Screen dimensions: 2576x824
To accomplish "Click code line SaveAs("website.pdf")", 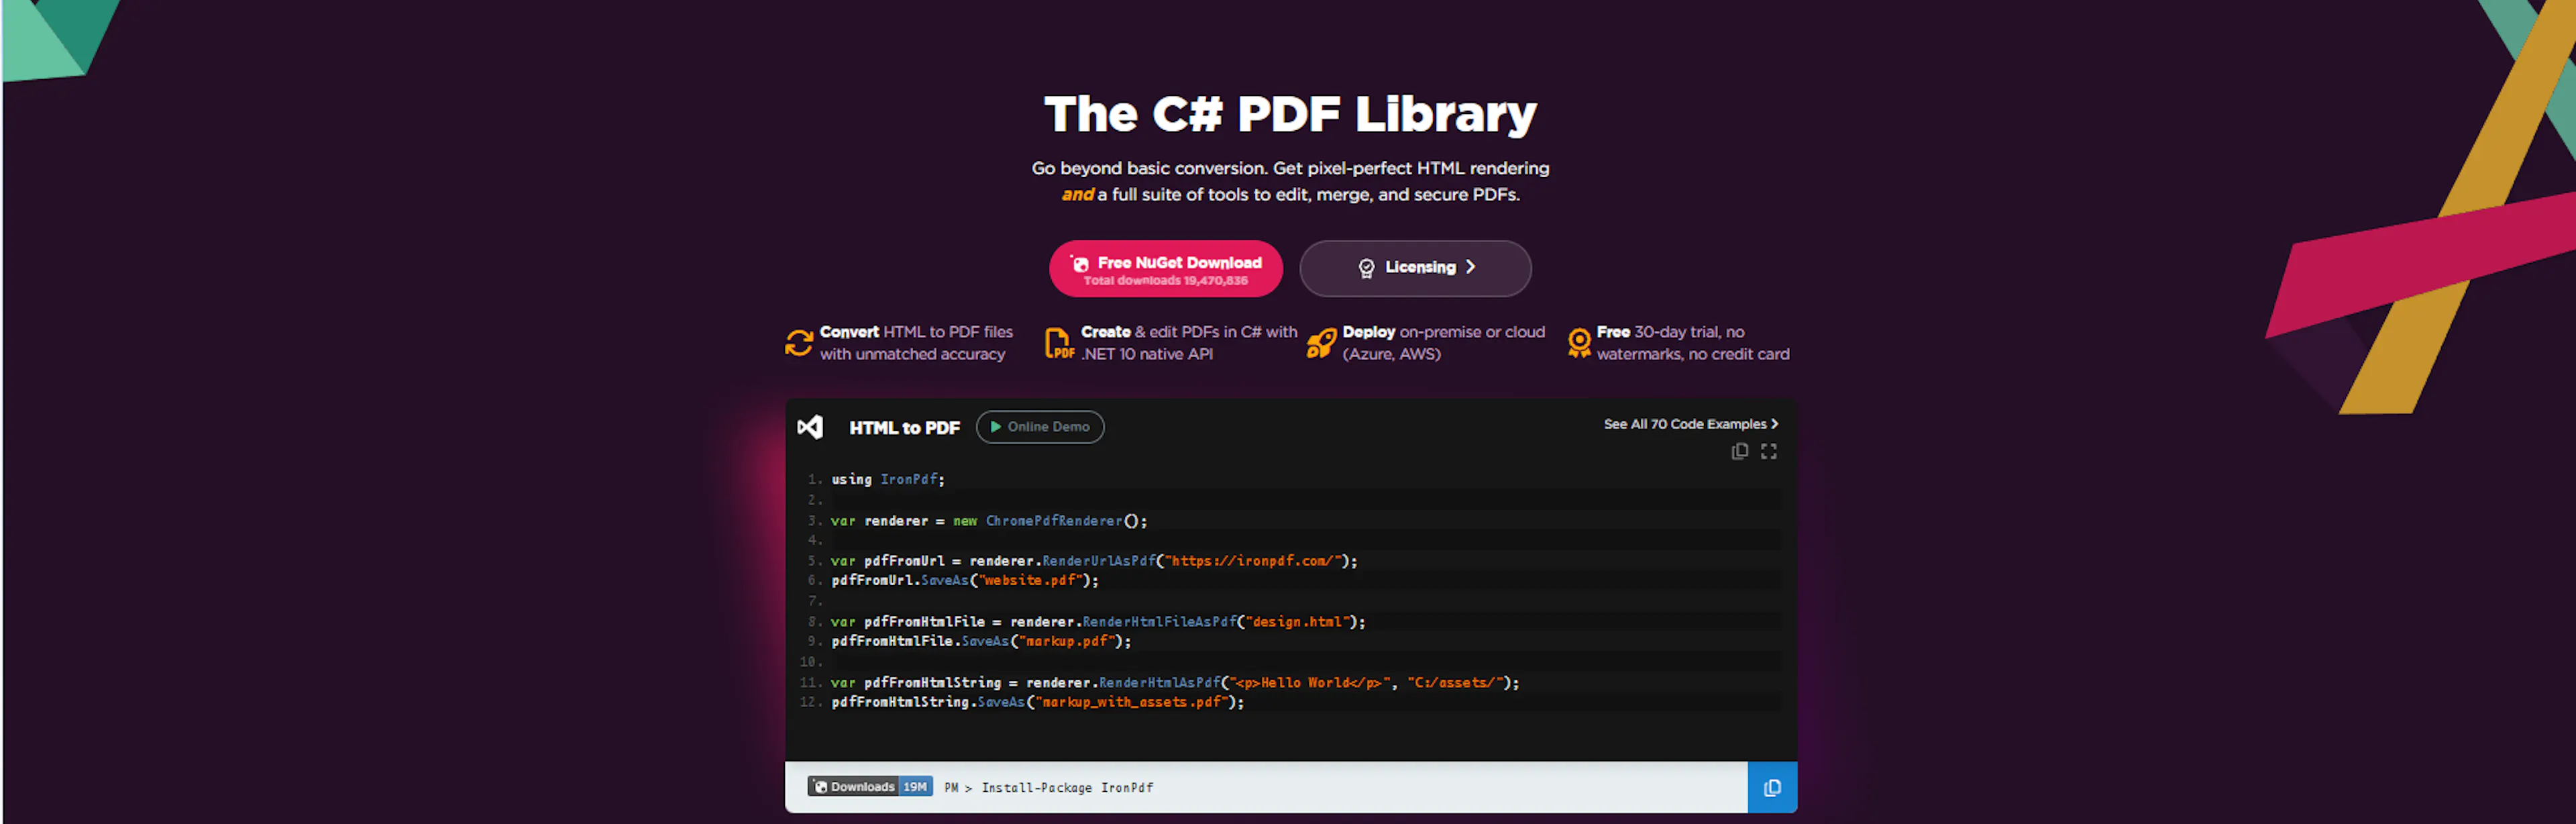I will 965,580.
